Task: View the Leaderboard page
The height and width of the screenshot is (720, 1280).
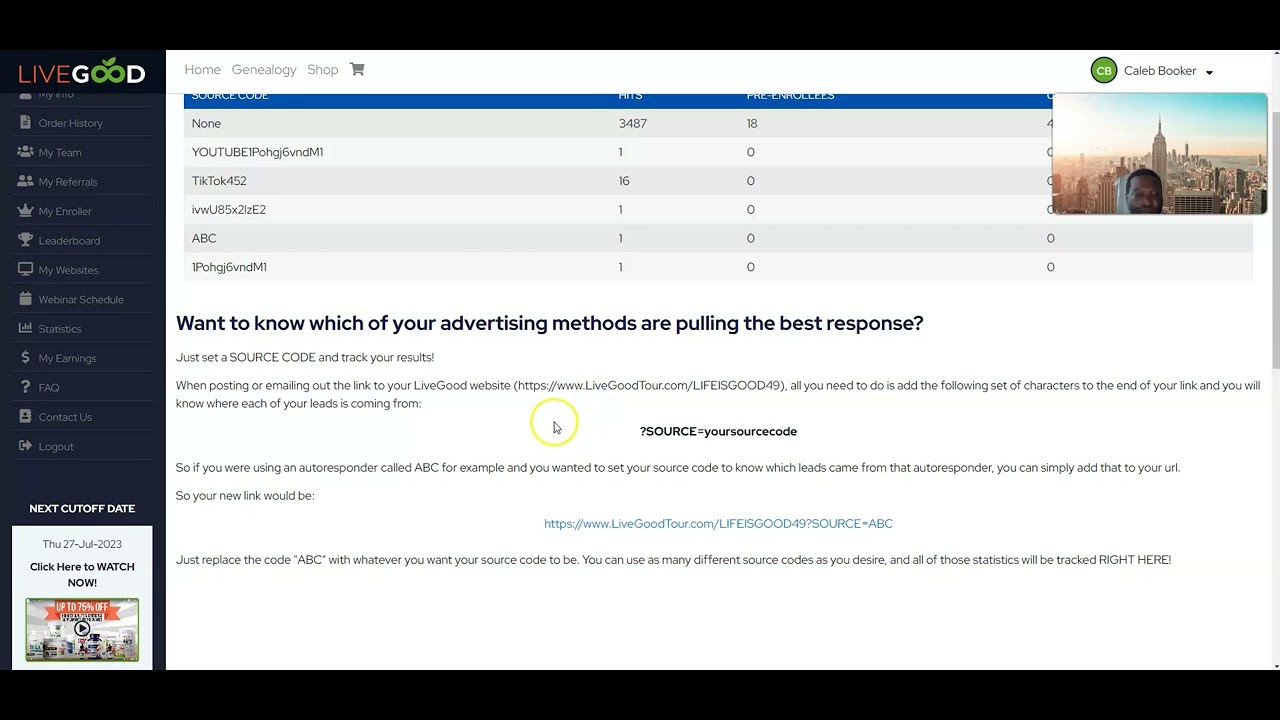Action: (69, 240)
